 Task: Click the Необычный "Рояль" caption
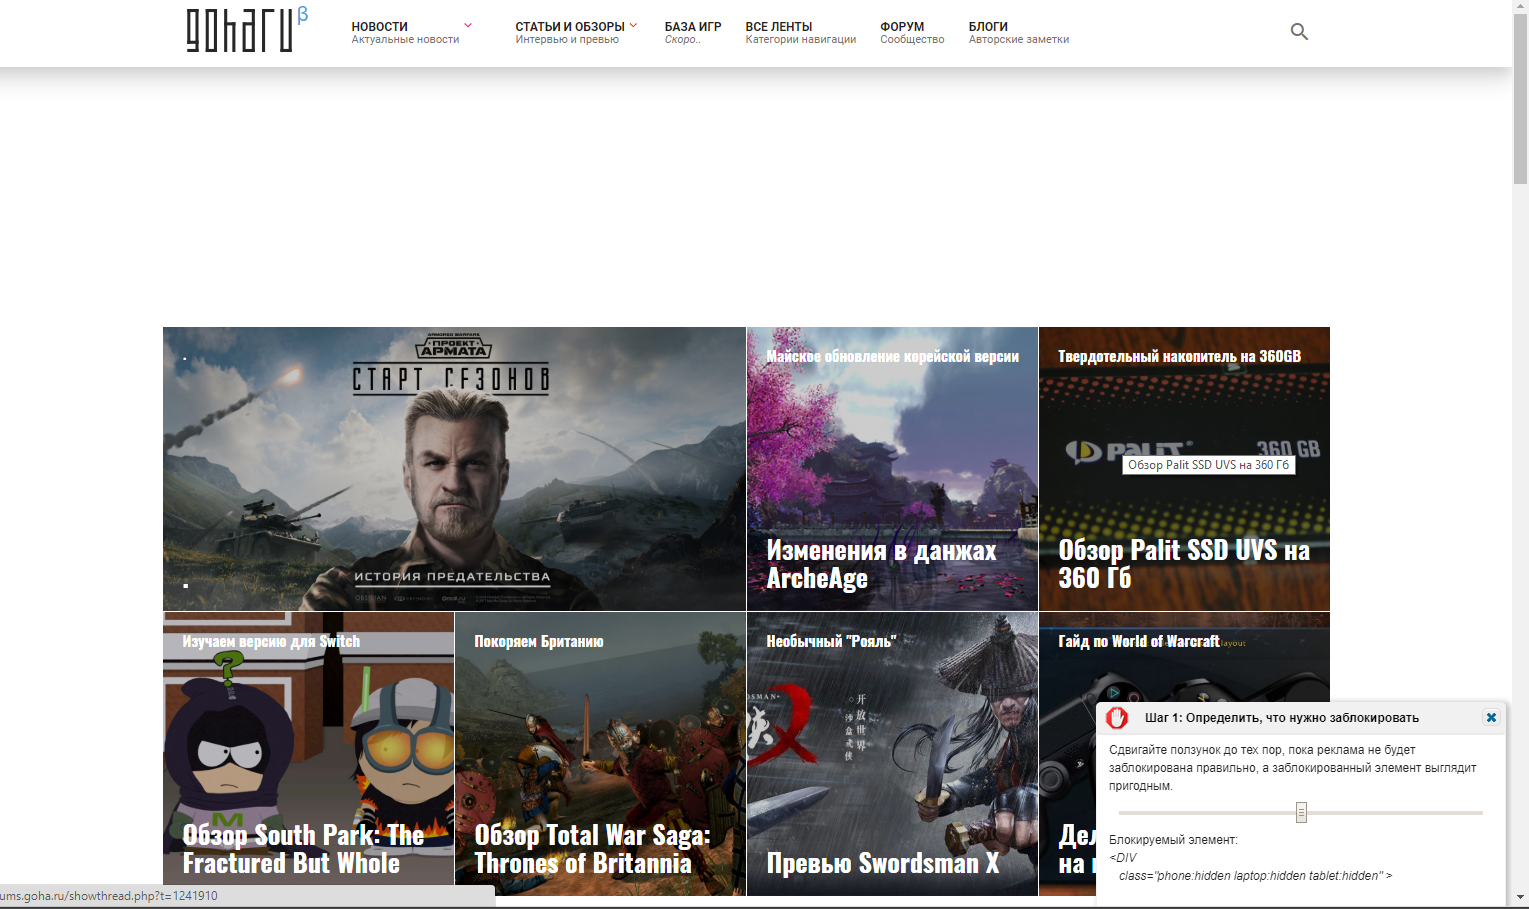click(831, 641)
